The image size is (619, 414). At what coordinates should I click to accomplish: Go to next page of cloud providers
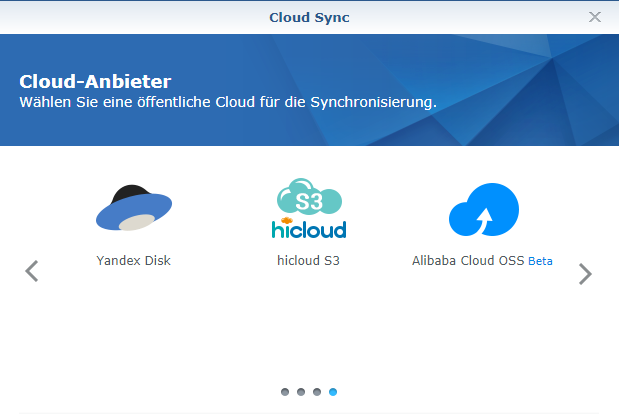point(585,273)
